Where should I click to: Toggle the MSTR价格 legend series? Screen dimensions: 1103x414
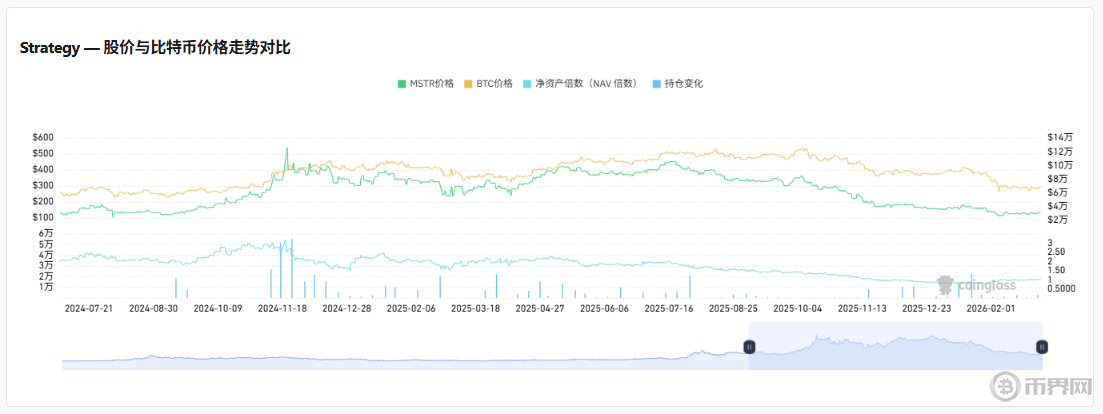[x=426, y=84]
